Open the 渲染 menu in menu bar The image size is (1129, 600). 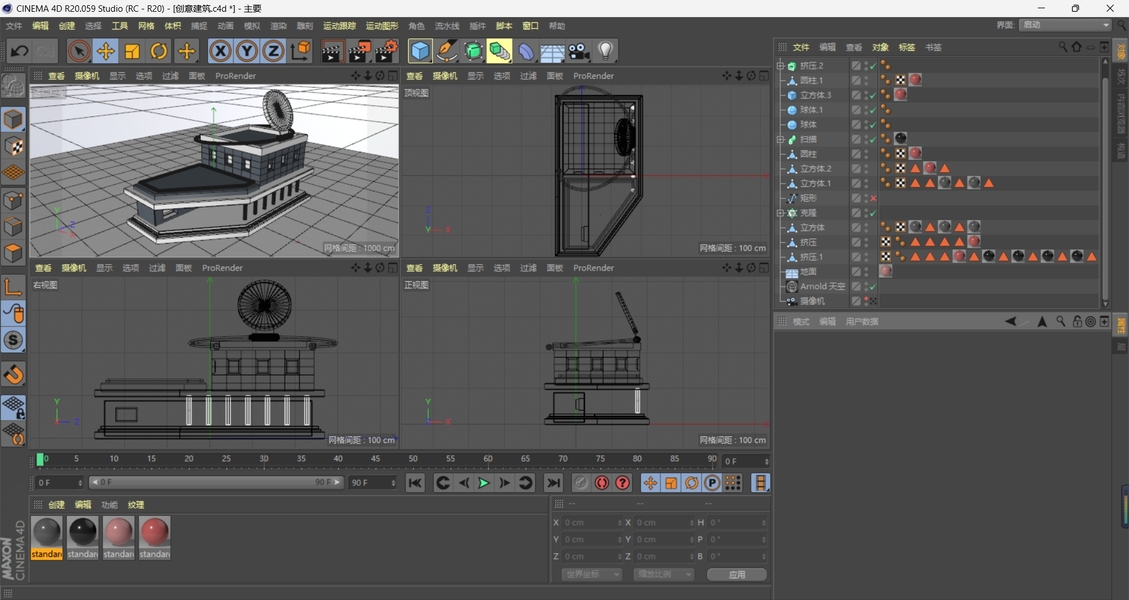tap(278, 26)
